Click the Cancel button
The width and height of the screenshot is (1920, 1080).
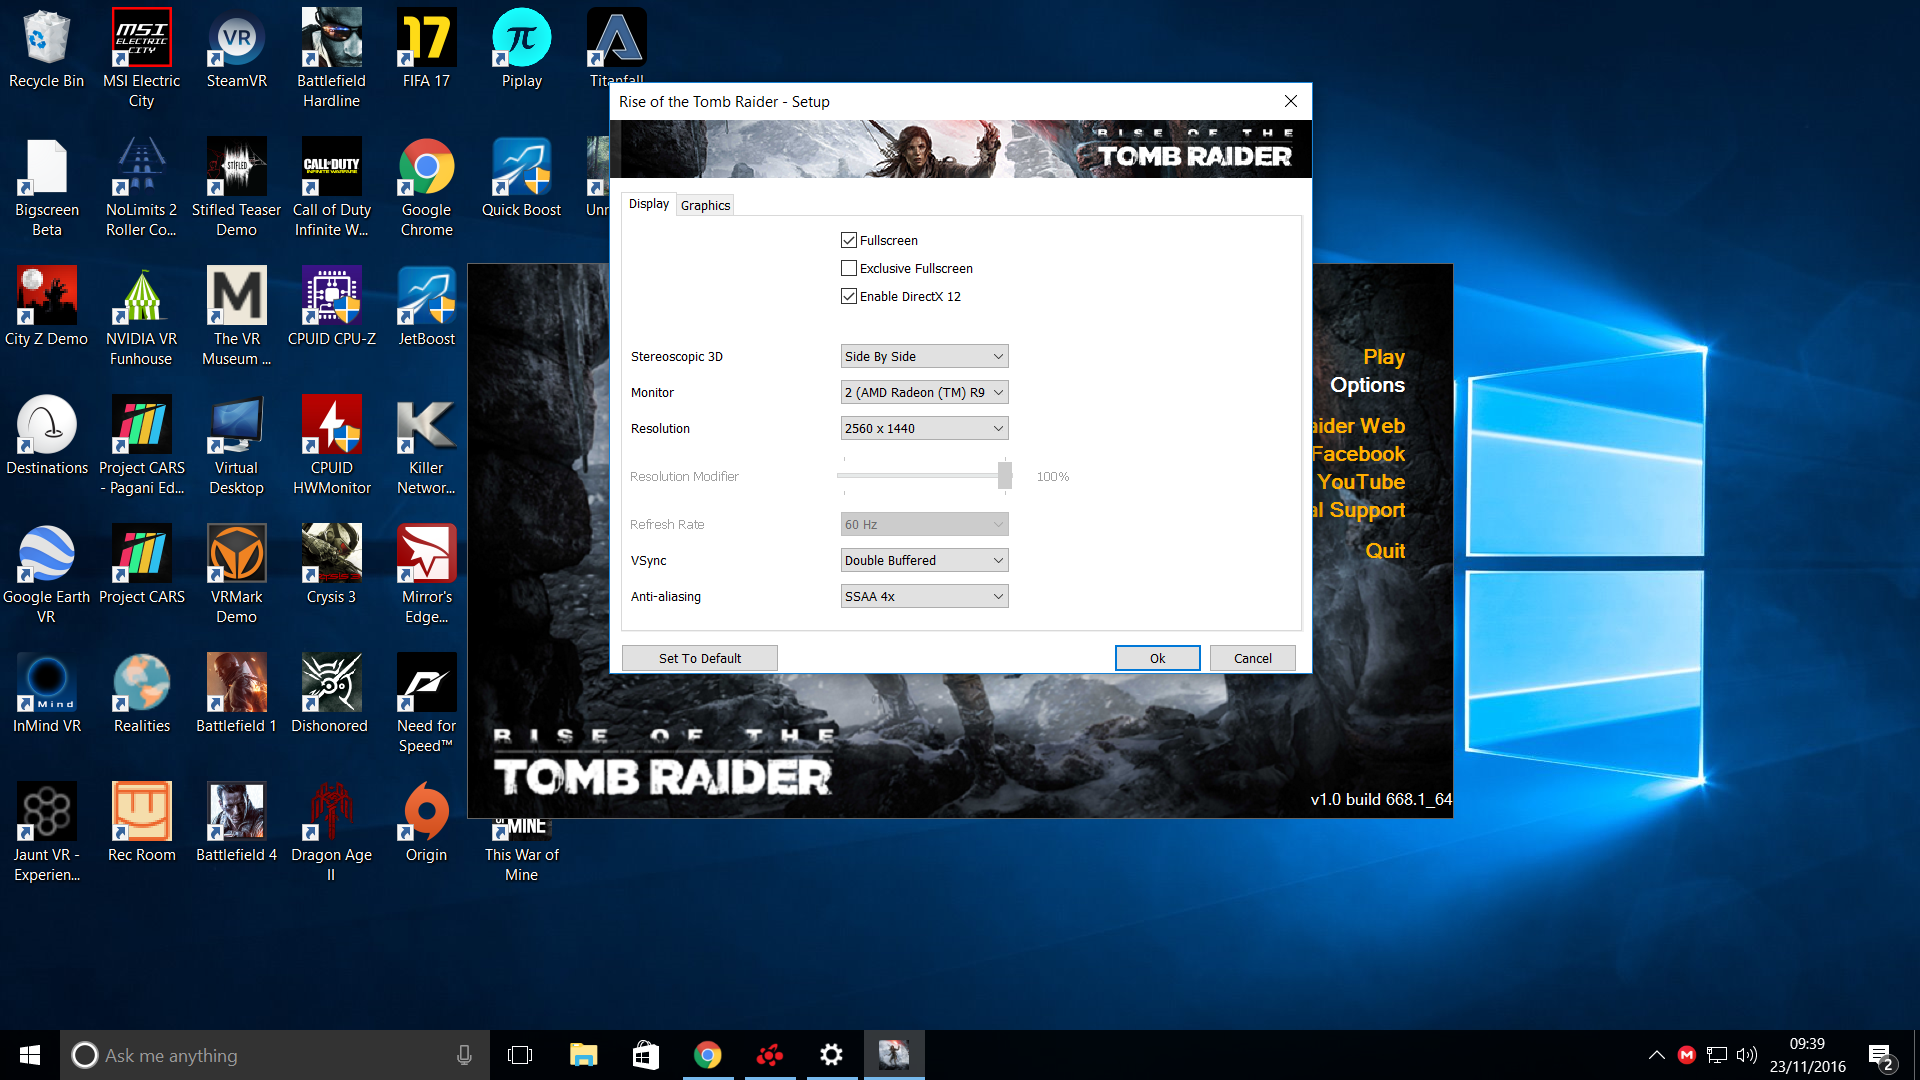[x=1253, y=658]
